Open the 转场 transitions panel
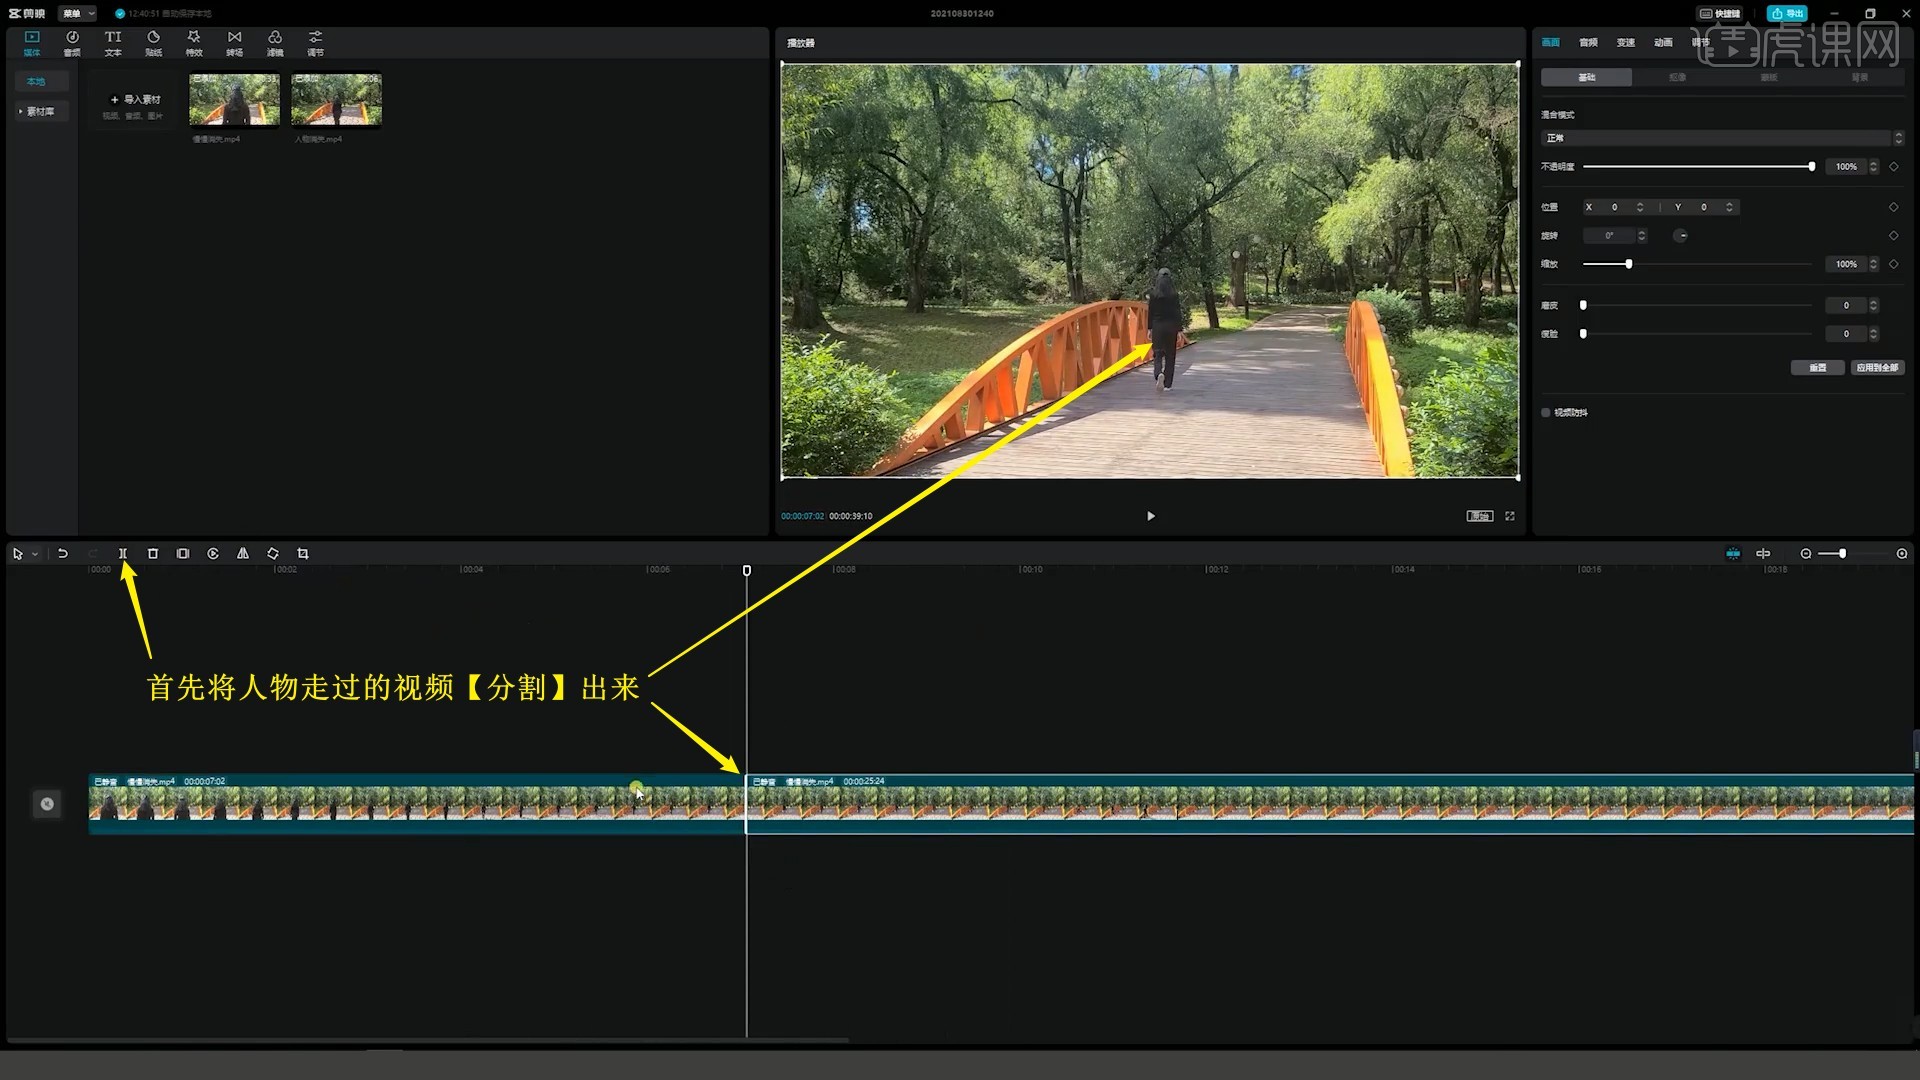The height and width of the screenshot is (1080, 1920). pos(234,43)
